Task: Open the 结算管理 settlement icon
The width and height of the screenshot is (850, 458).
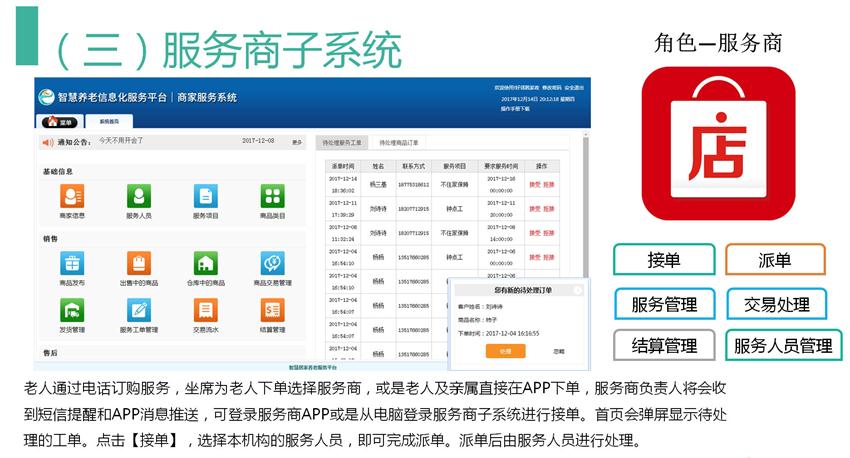Action: [x=272, y=311]
